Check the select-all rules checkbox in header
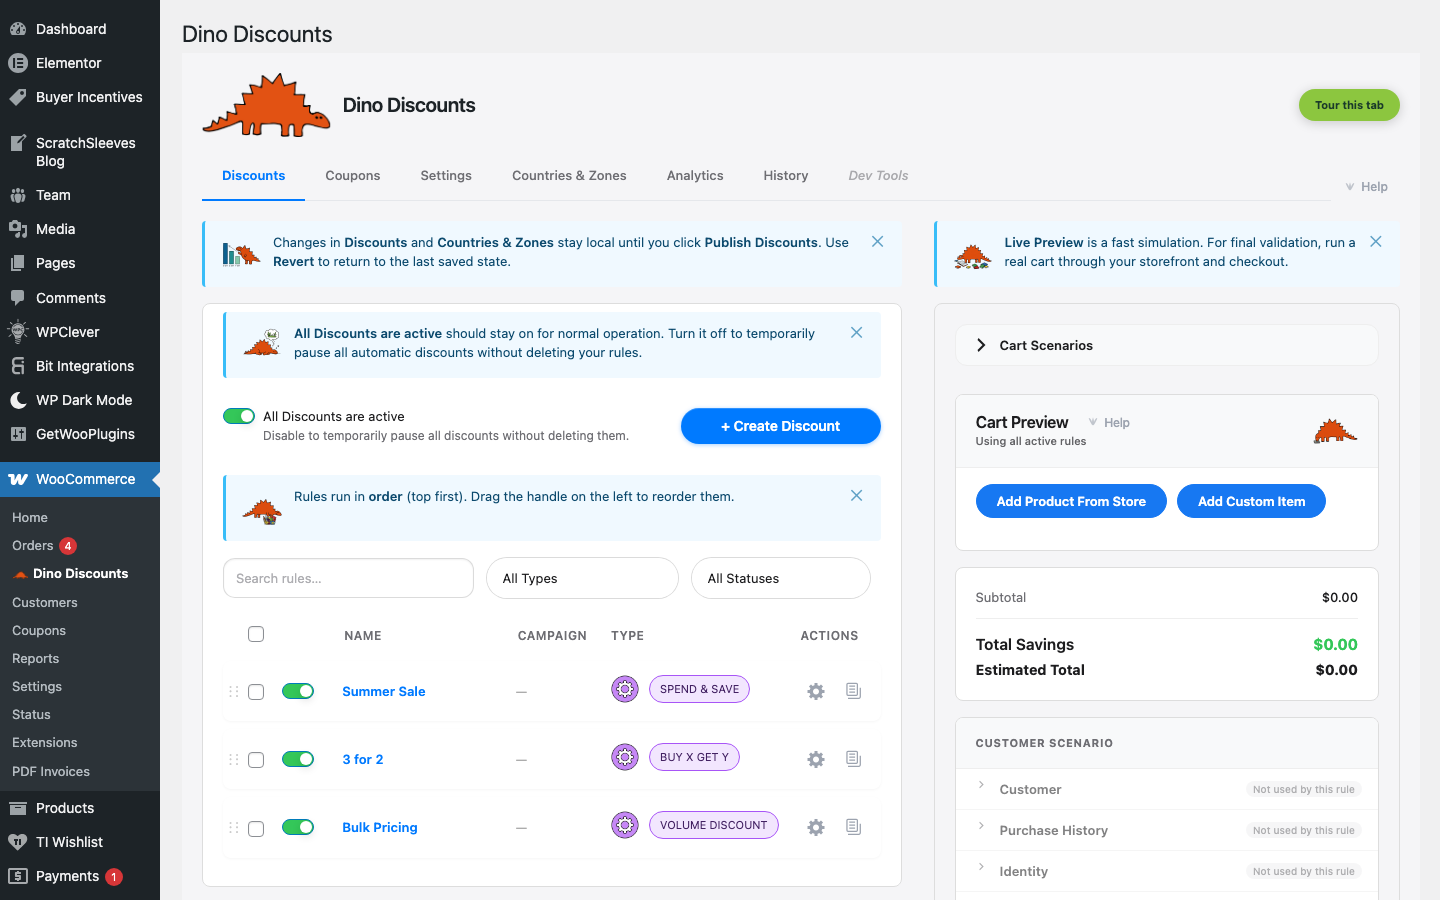1440x900 pixels. click(x=256, y=634)
